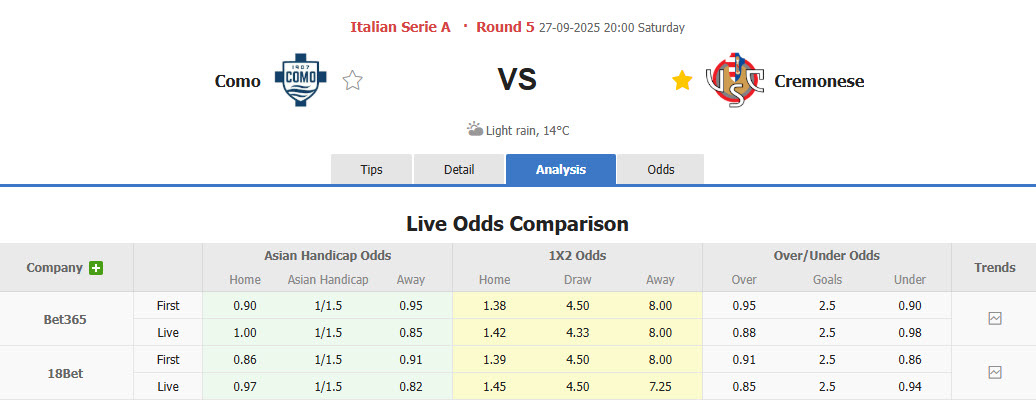Open the 18Bet trends chart icon
The height and width of the screenshot is (404, 1036).
[x=995, y=372]
